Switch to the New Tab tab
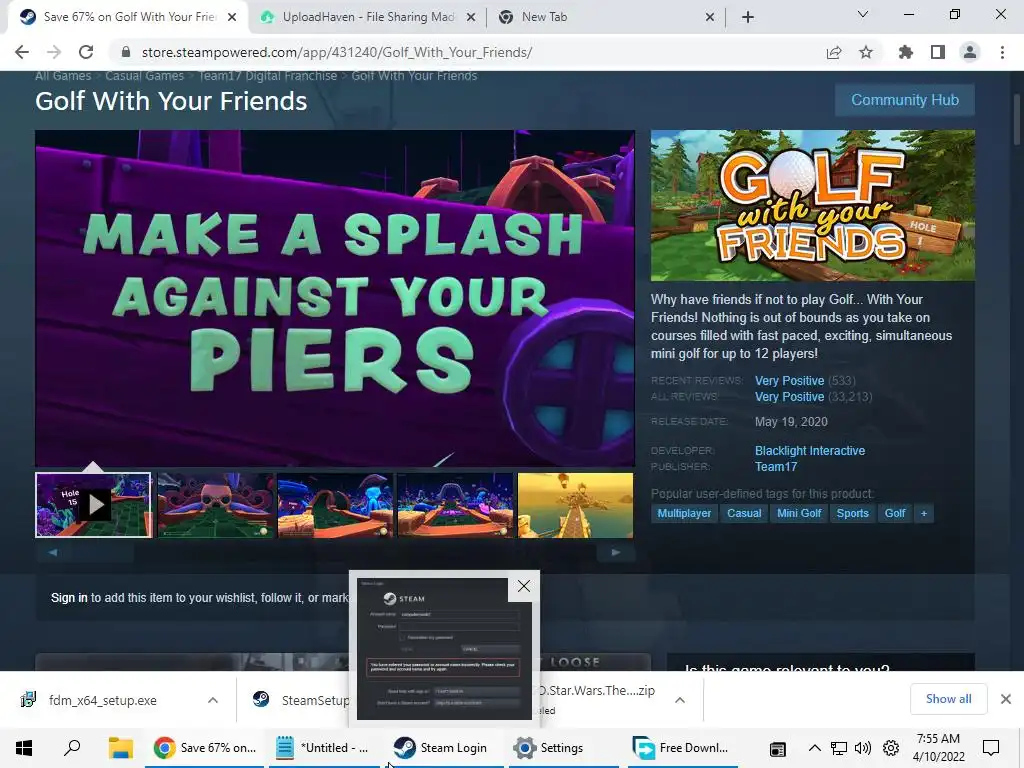 point(606,17)
